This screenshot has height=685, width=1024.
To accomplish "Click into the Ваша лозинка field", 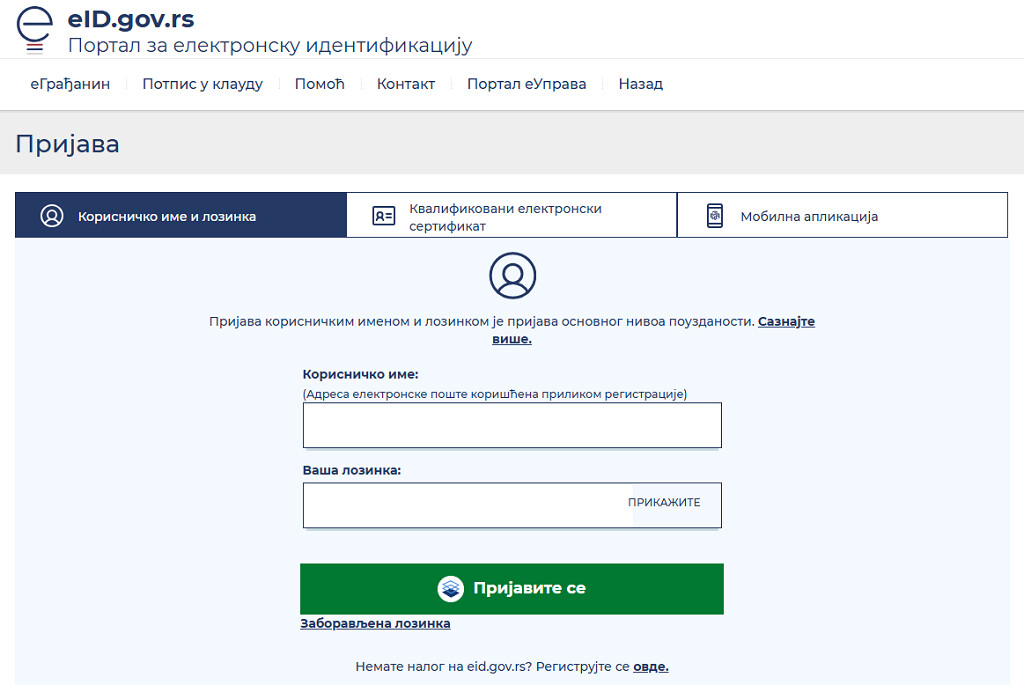I will (x=465, y=506).
